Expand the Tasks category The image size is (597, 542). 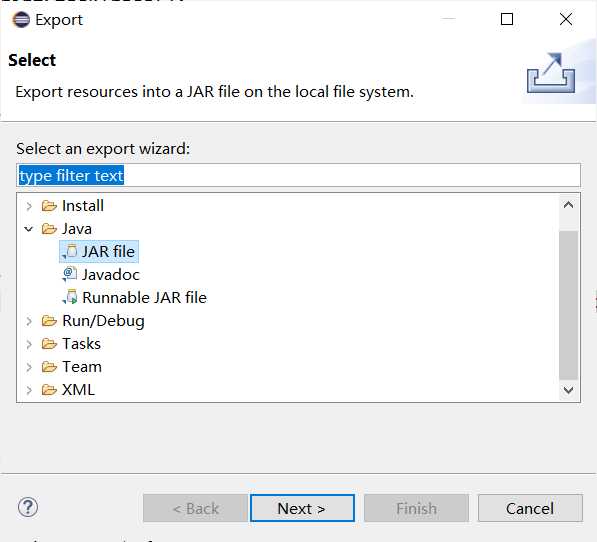point(29,344)
